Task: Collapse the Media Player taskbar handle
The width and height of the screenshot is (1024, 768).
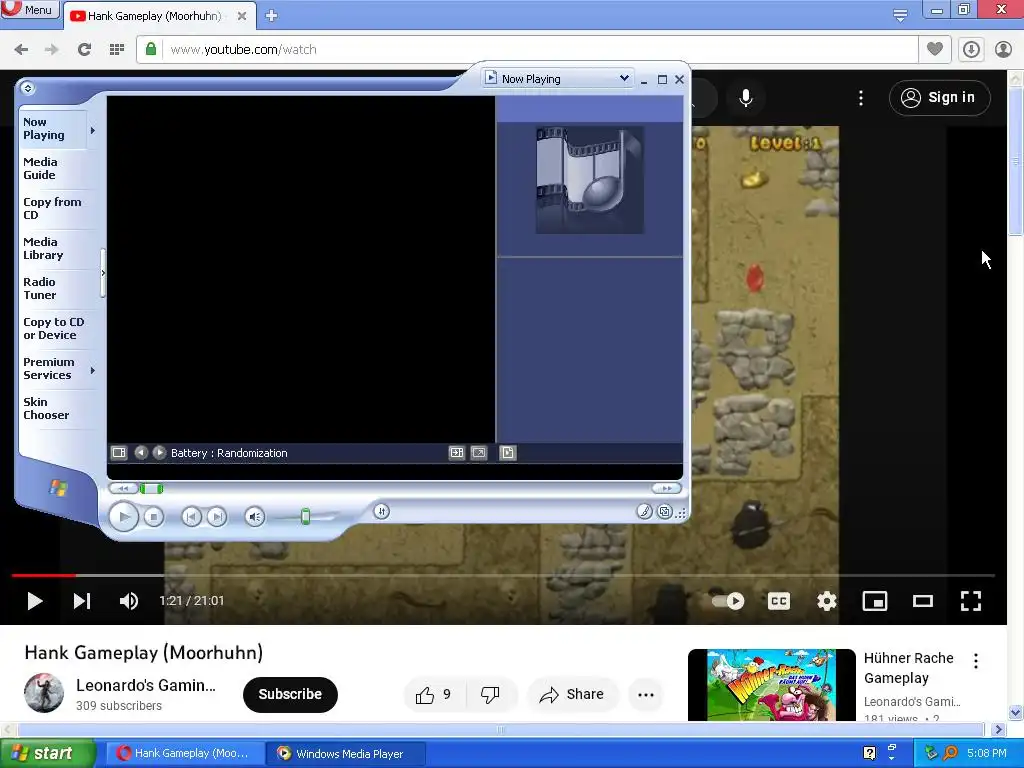Action: coord(103,273)
